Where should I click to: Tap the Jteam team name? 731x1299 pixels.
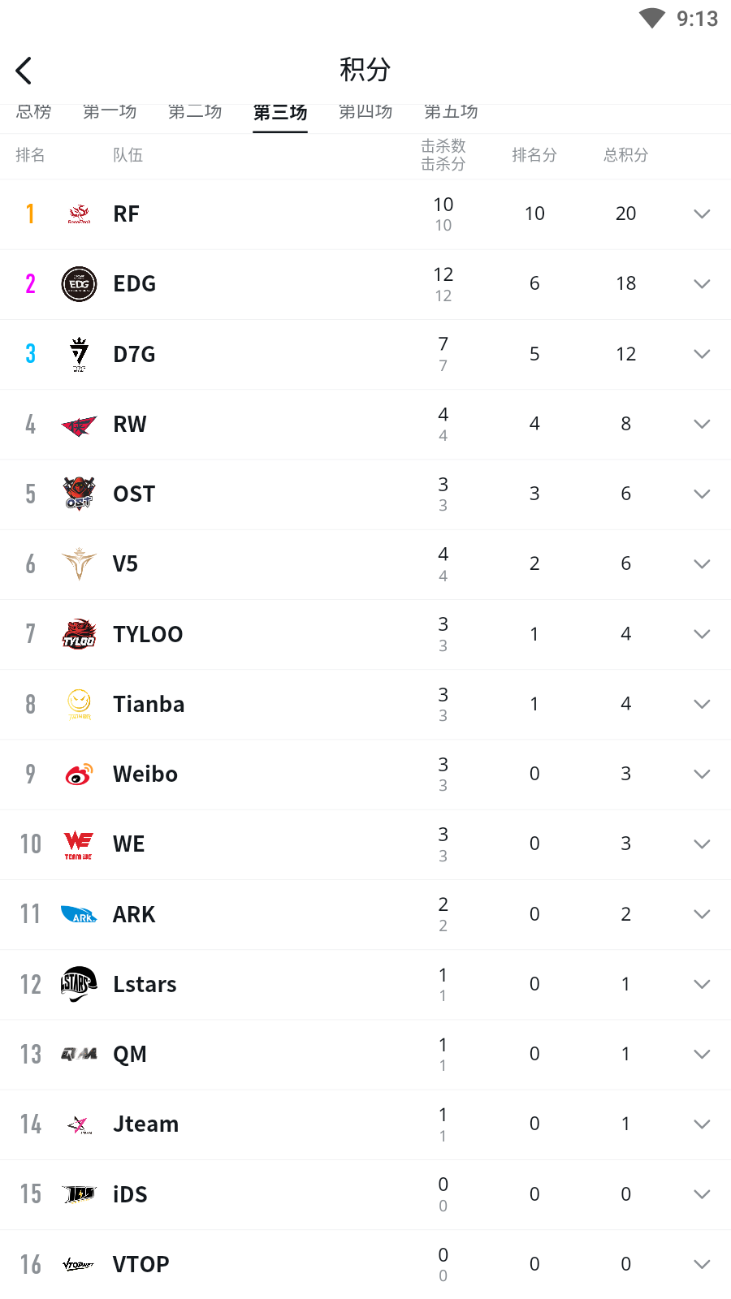pos(146,1124)
